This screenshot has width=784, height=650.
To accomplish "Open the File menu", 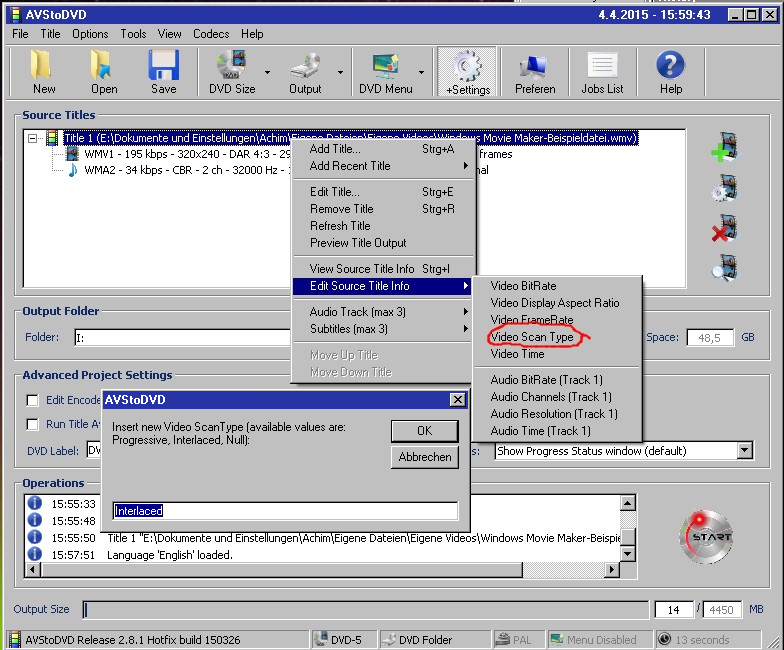I will pyautogui.click(x=20, y=34).
